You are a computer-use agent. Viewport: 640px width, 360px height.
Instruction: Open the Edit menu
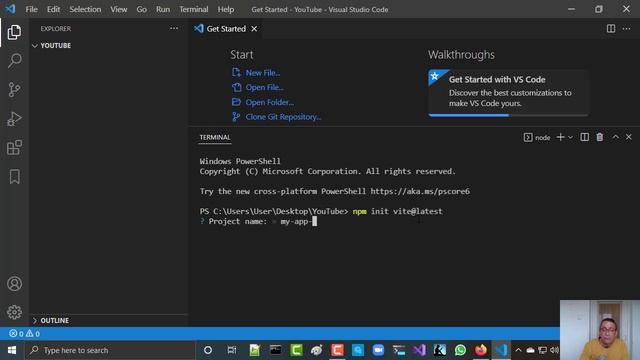coord(53,9)
